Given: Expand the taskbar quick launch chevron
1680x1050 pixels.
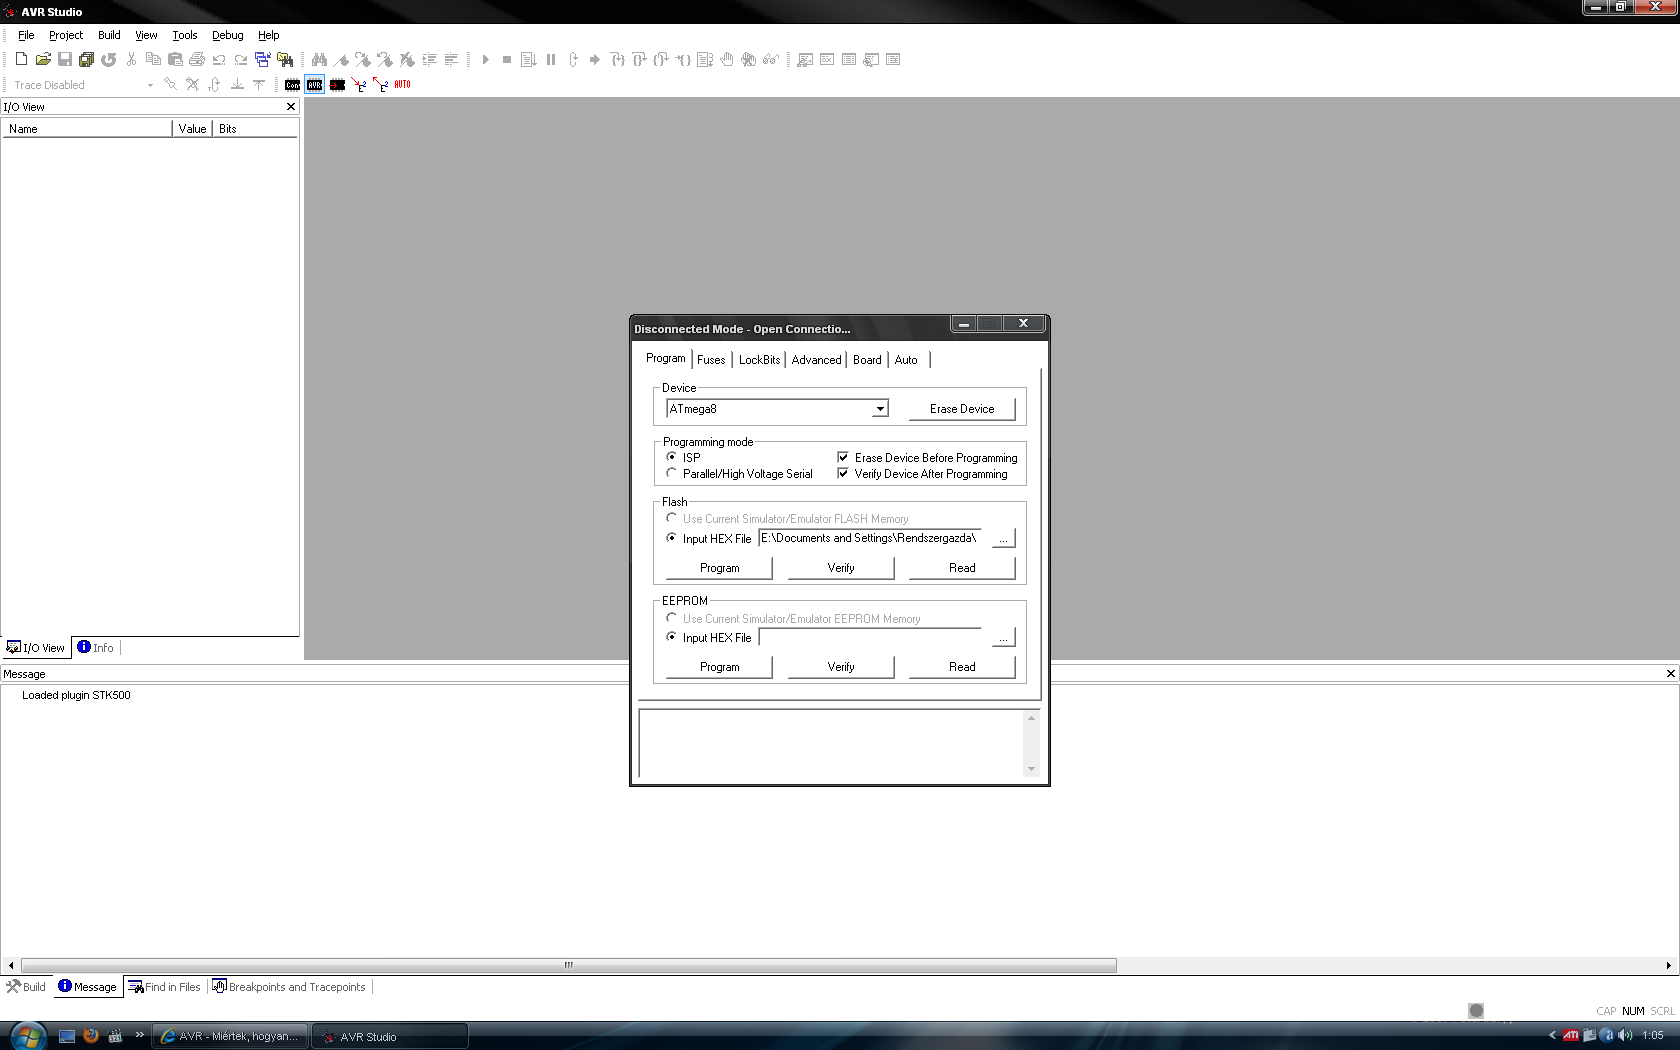Looking at the screenshot, I should click(139, 1035).
